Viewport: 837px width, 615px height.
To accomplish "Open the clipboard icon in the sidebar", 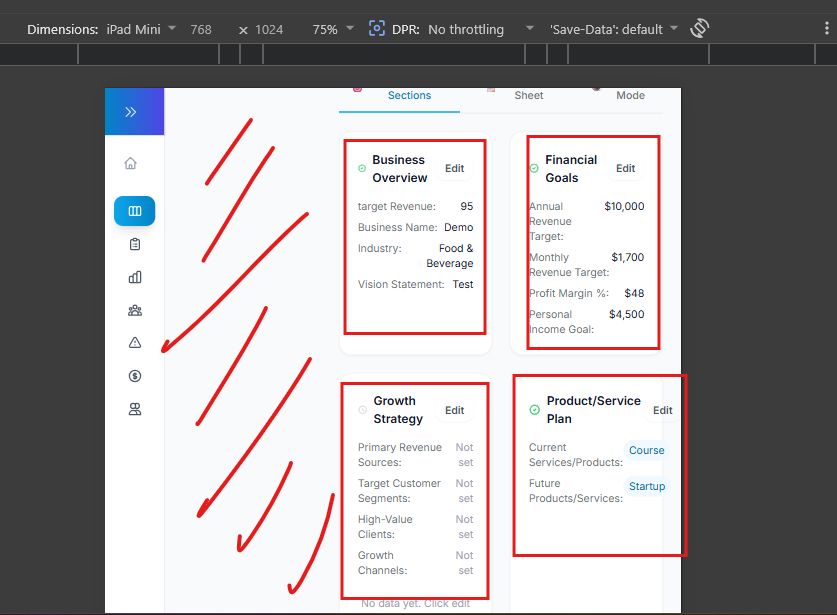I will click(135, 244).
